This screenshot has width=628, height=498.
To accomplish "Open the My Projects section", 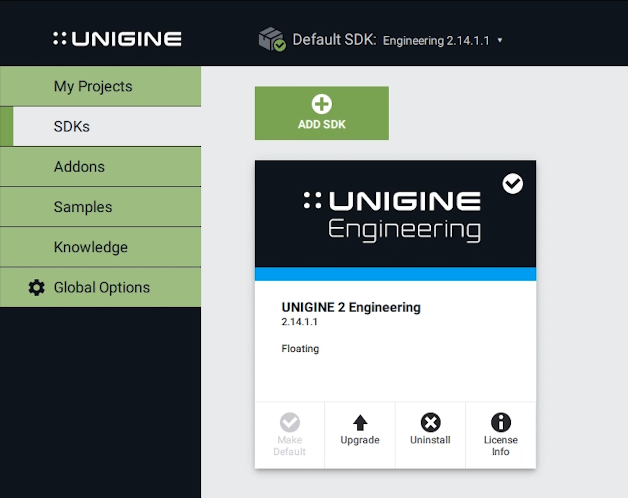I will [93, 87].
